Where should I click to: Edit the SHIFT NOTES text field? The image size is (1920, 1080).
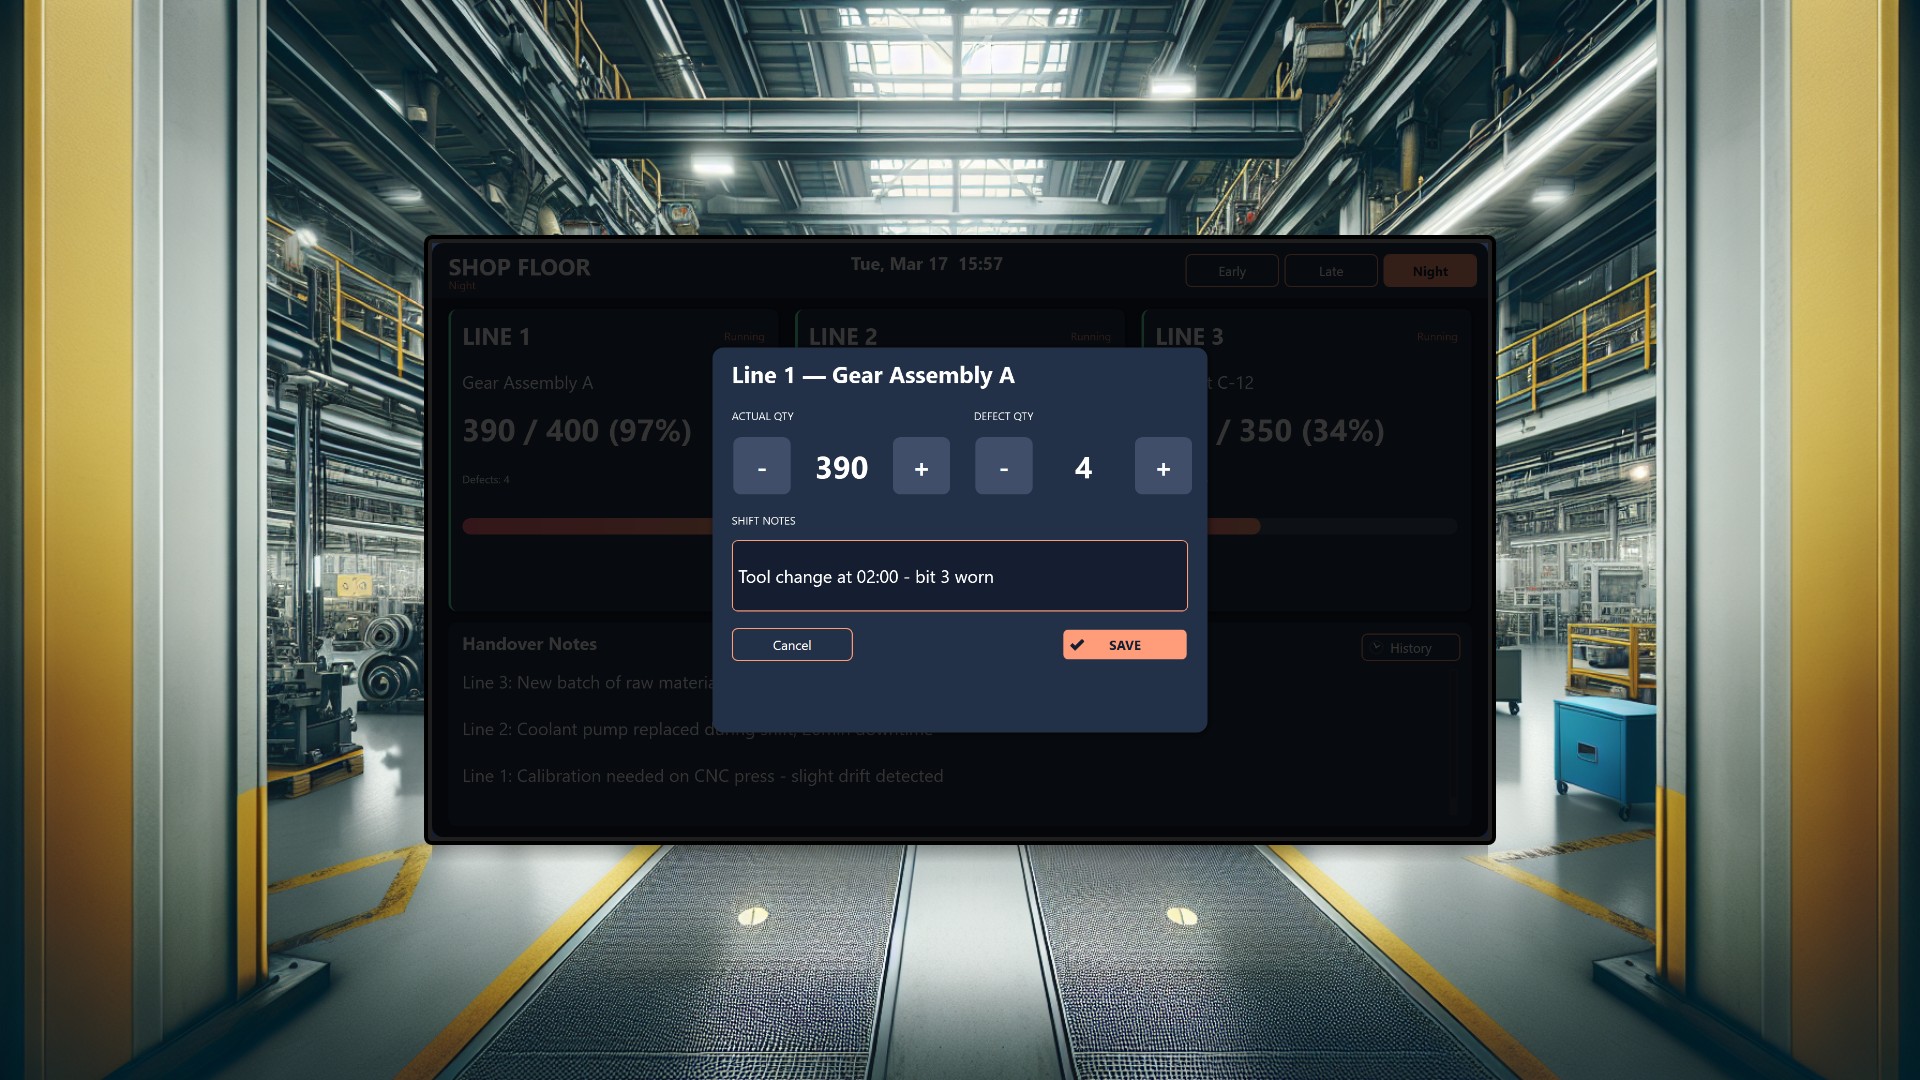tap(959, 576)
